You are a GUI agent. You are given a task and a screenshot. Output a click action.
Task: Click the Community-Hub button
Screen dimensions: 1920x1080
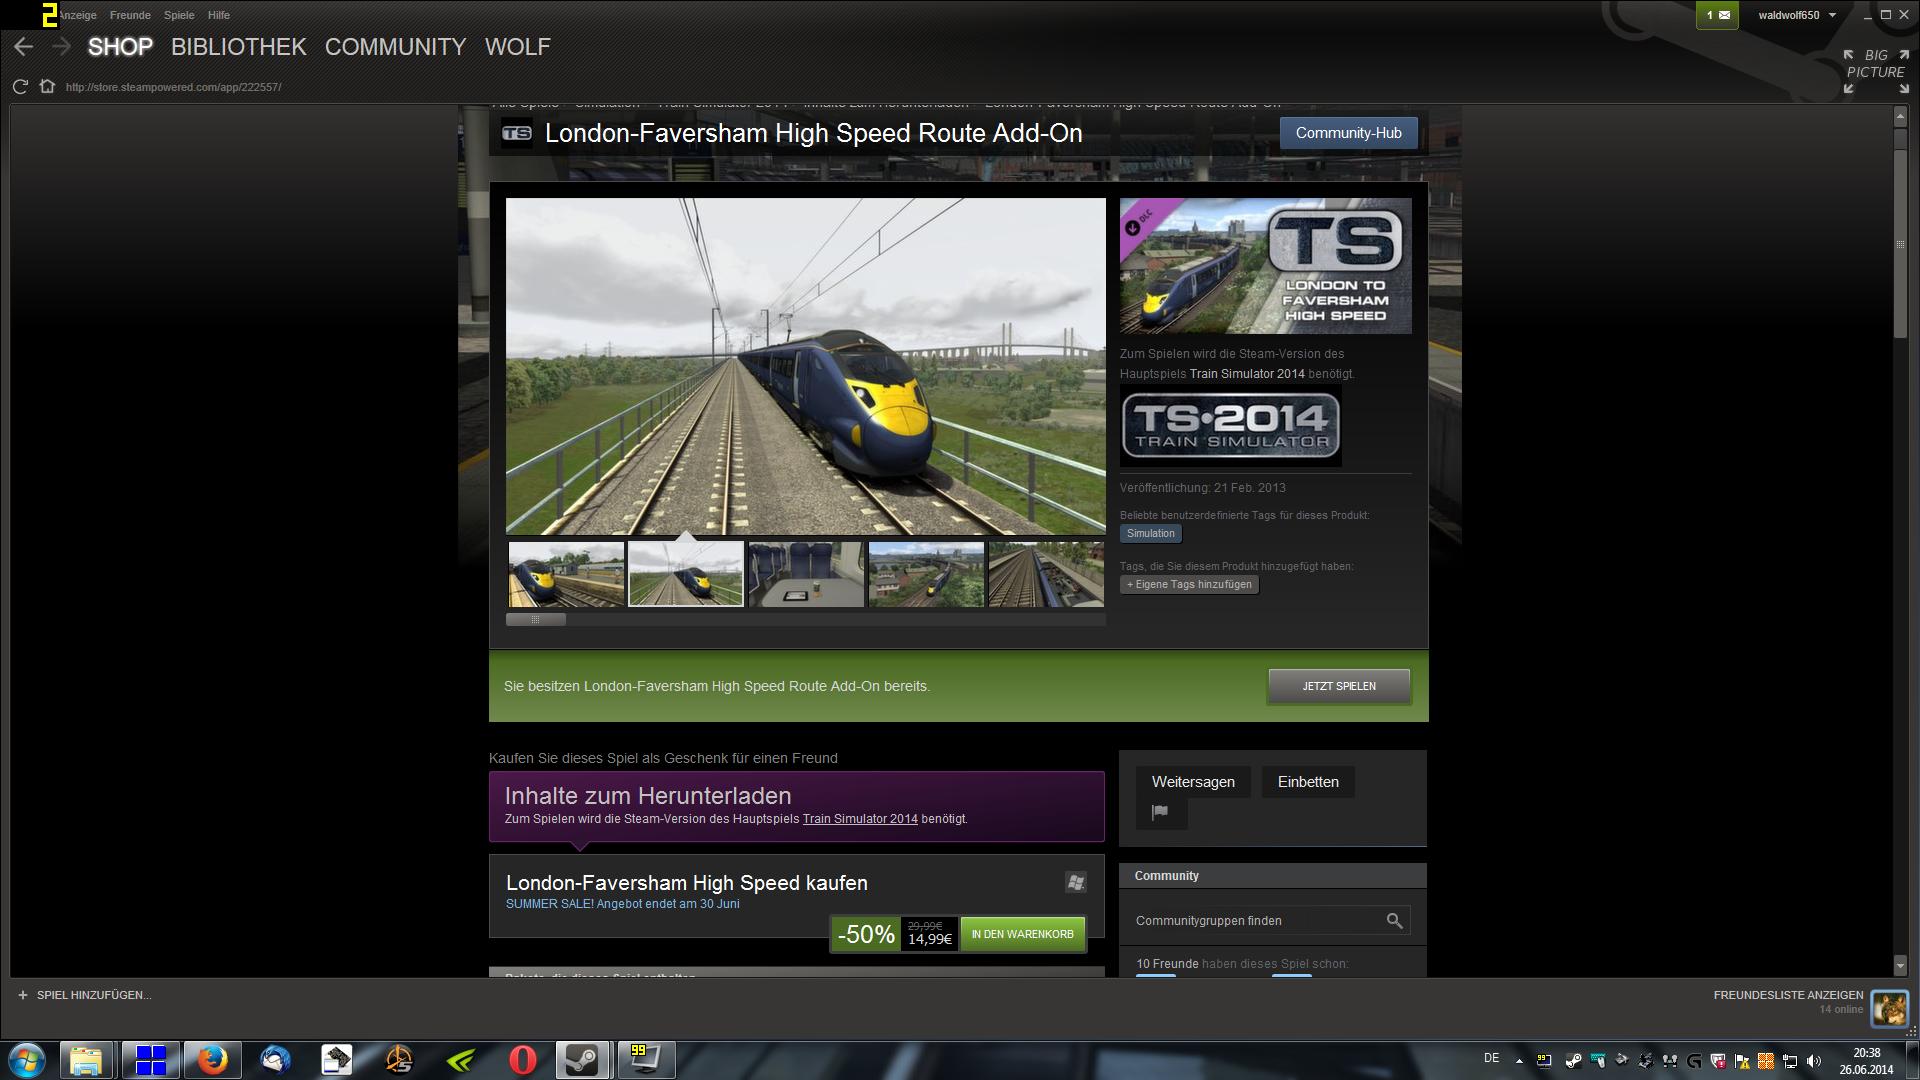tap(1348, 133)
